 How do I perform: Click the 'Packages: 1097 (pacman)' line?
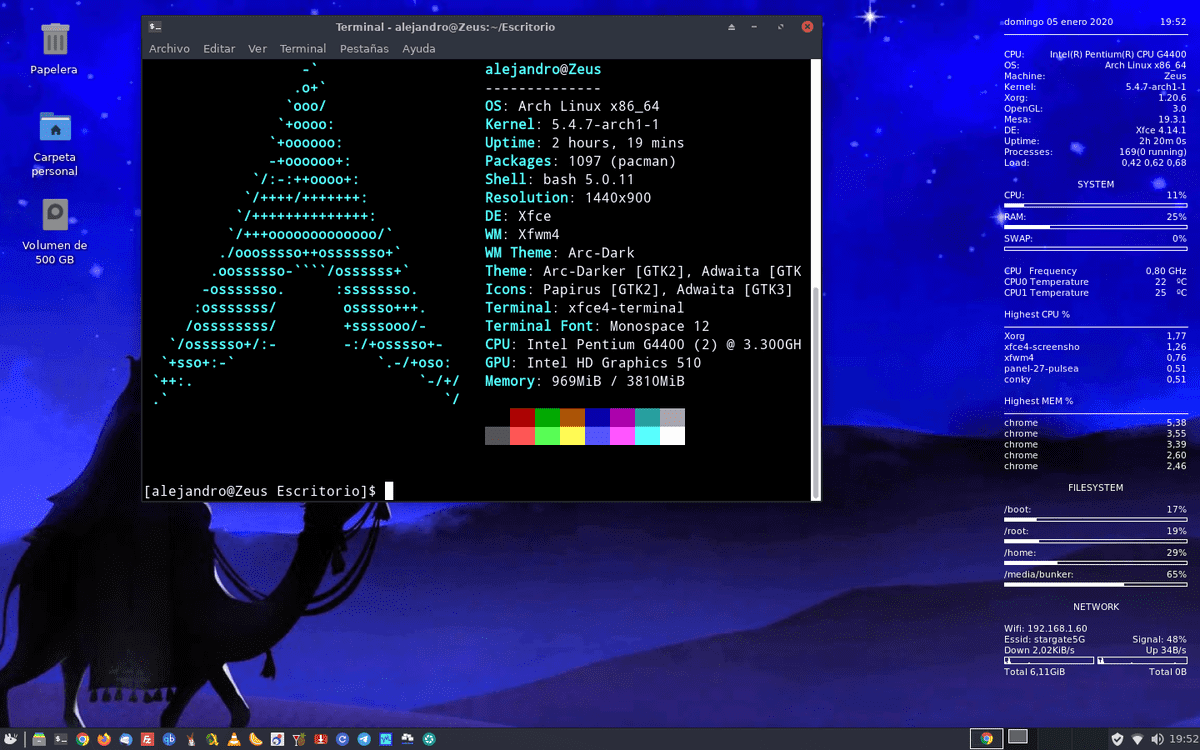(x=581, y=161)
